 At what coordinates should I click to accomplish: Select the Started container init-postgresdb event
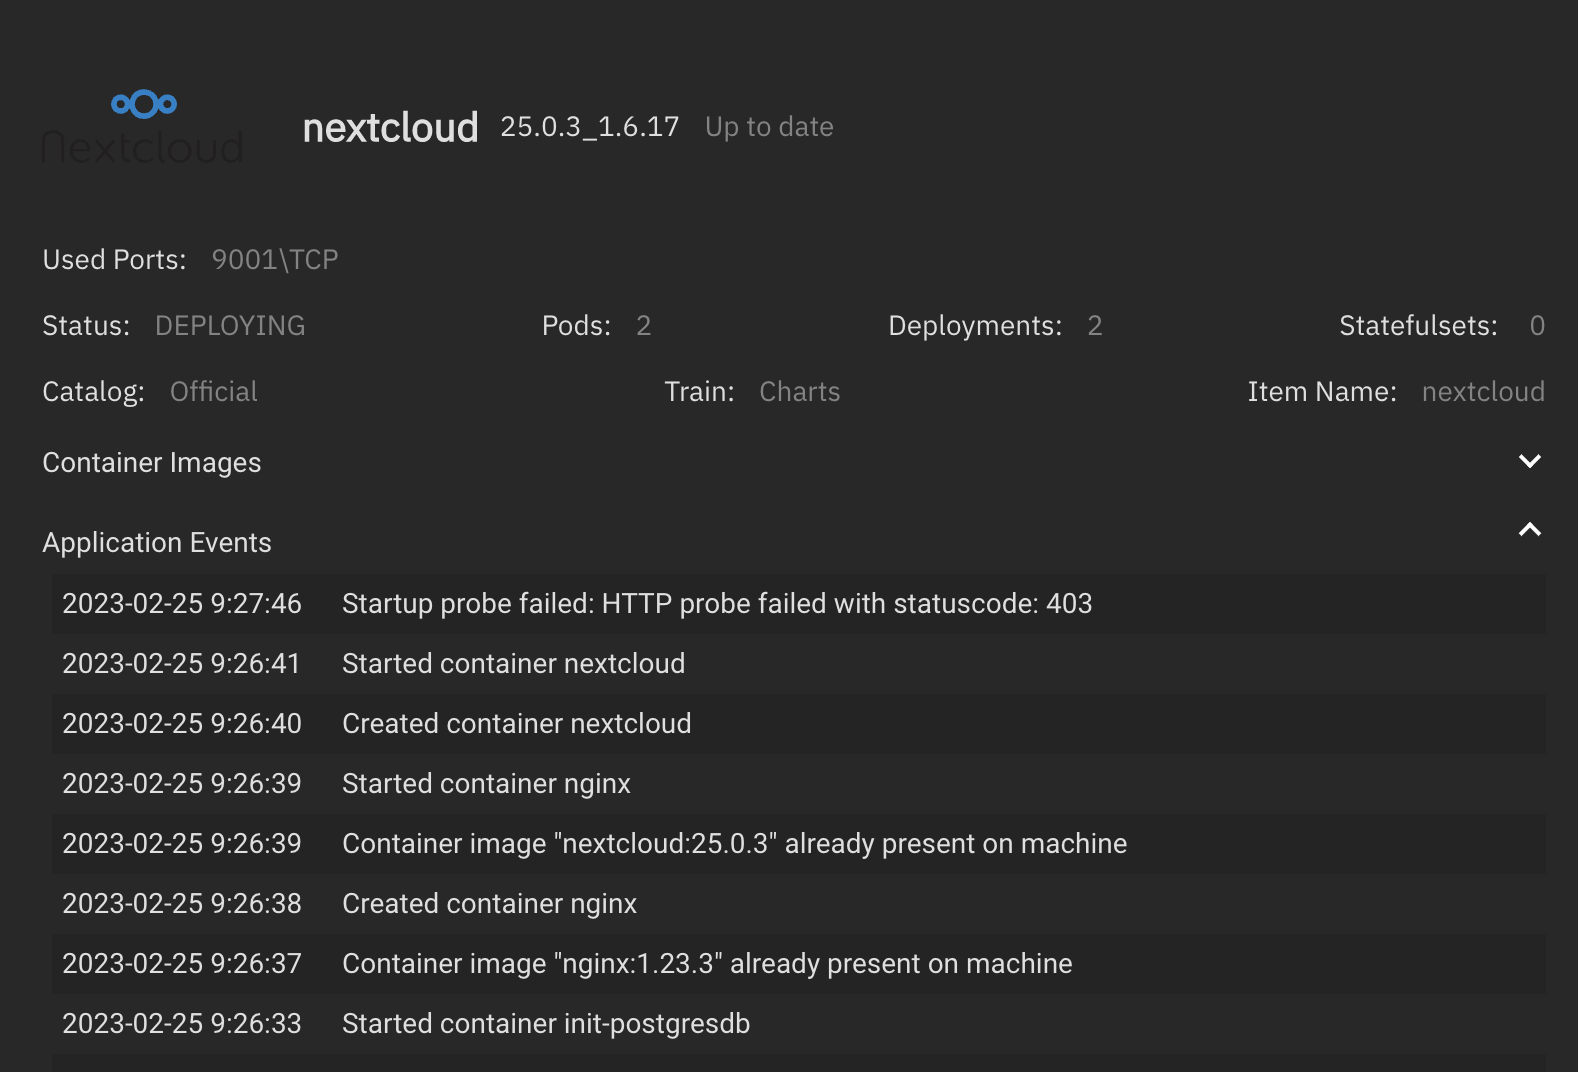click(x=799, y=1024)
